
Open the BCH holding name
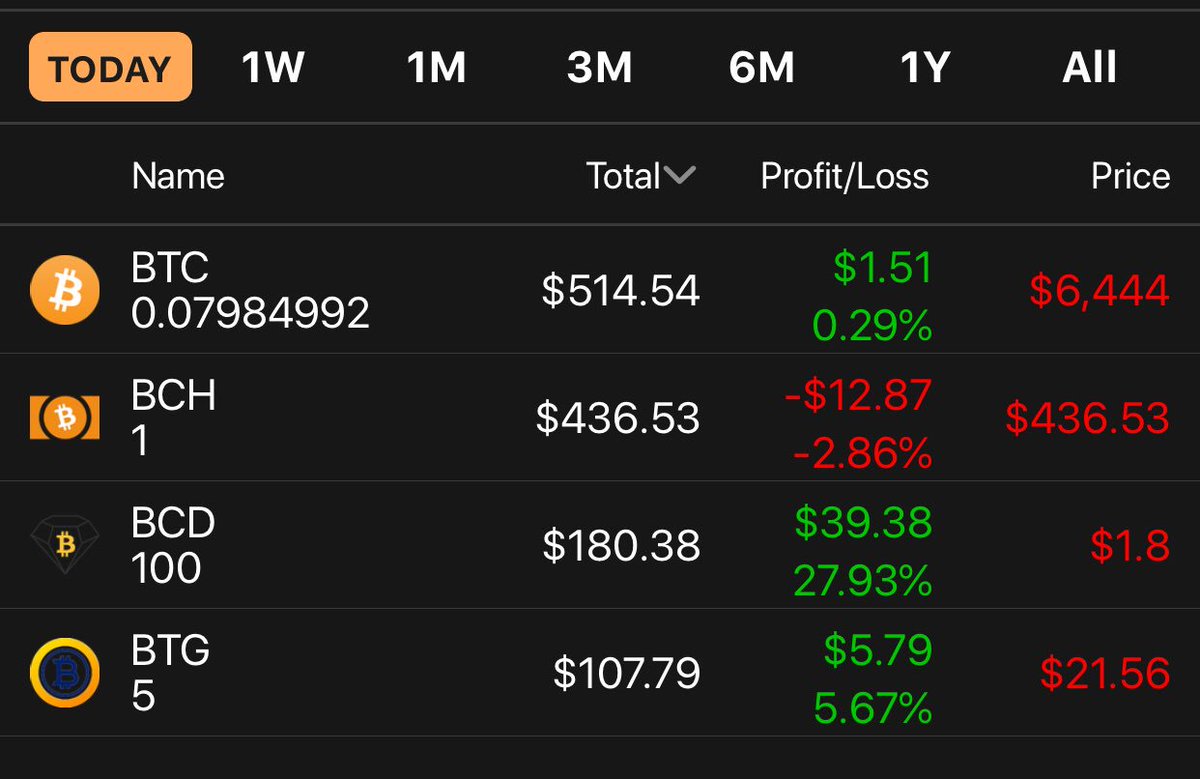[x=174, y=396]
